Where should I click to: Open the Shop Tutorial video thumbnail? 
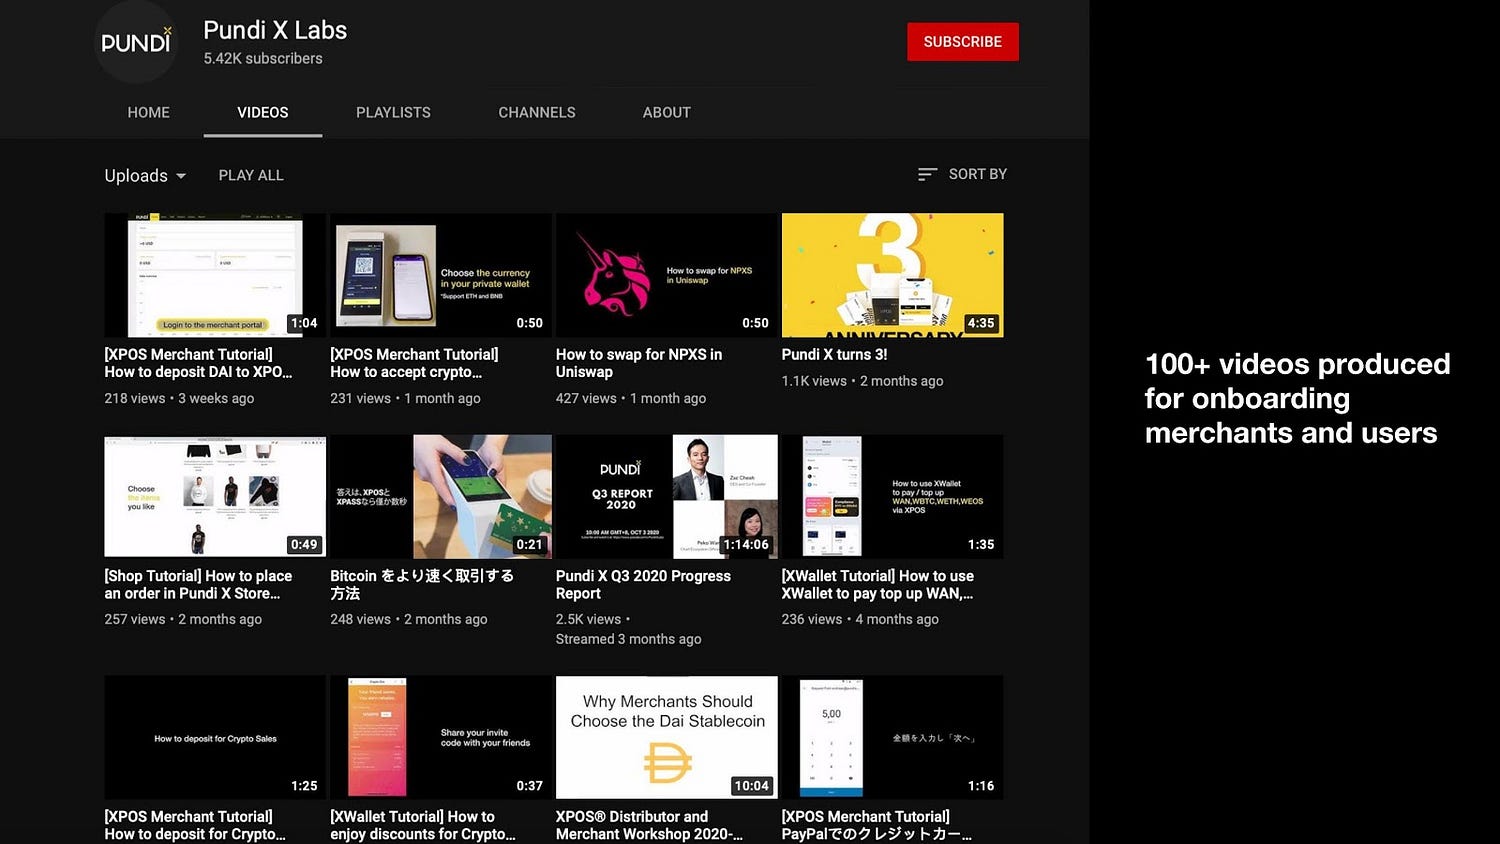pyautogui.click(x=215, y=496)
